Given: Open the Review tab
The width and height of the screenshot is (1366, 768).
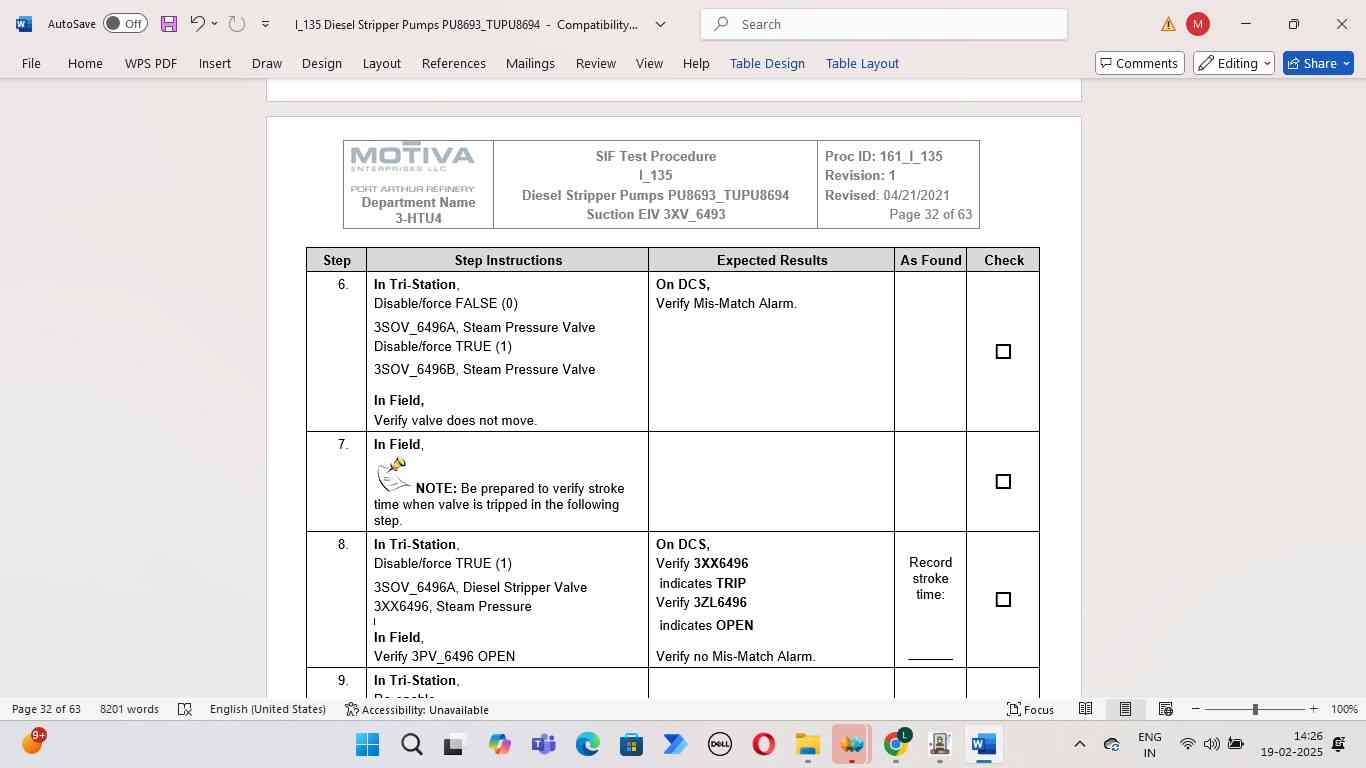Looking at the screenshot, I should coord(596,63).
